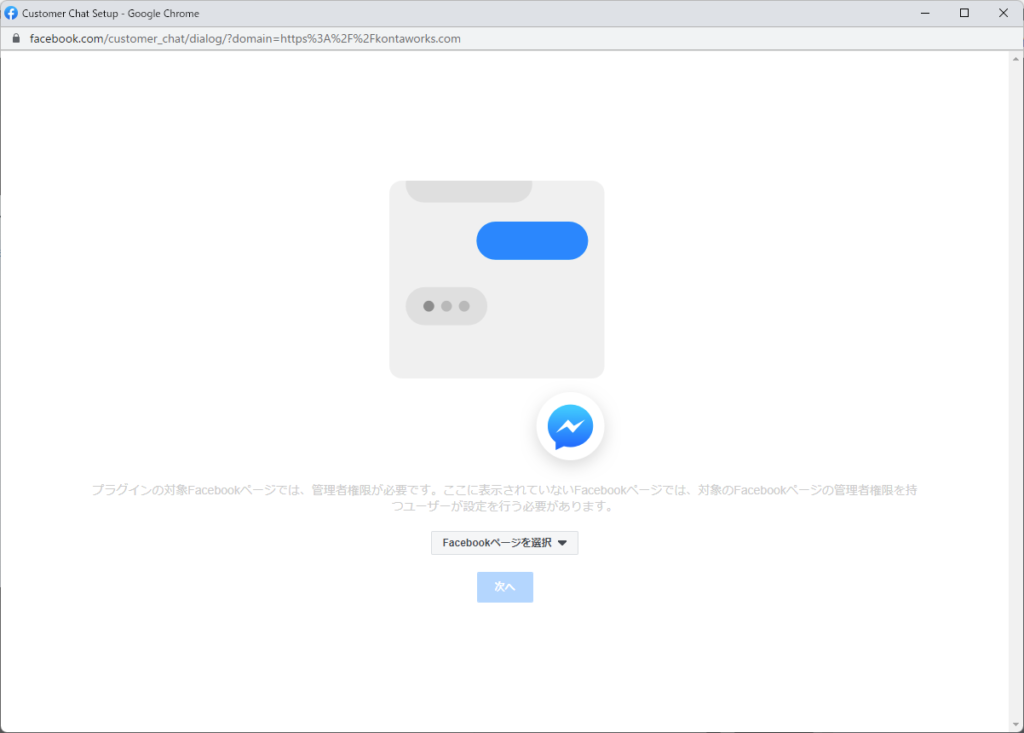This screenshot has width=1024, height=733.
Task: Click the 次へ button
Action: click(505, 587)
